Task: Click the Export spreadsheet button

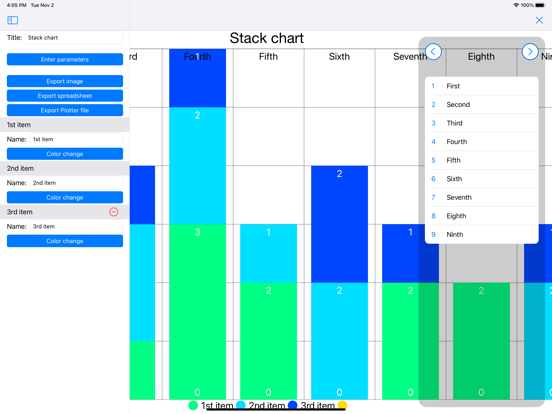Action: tap(65, 96)
